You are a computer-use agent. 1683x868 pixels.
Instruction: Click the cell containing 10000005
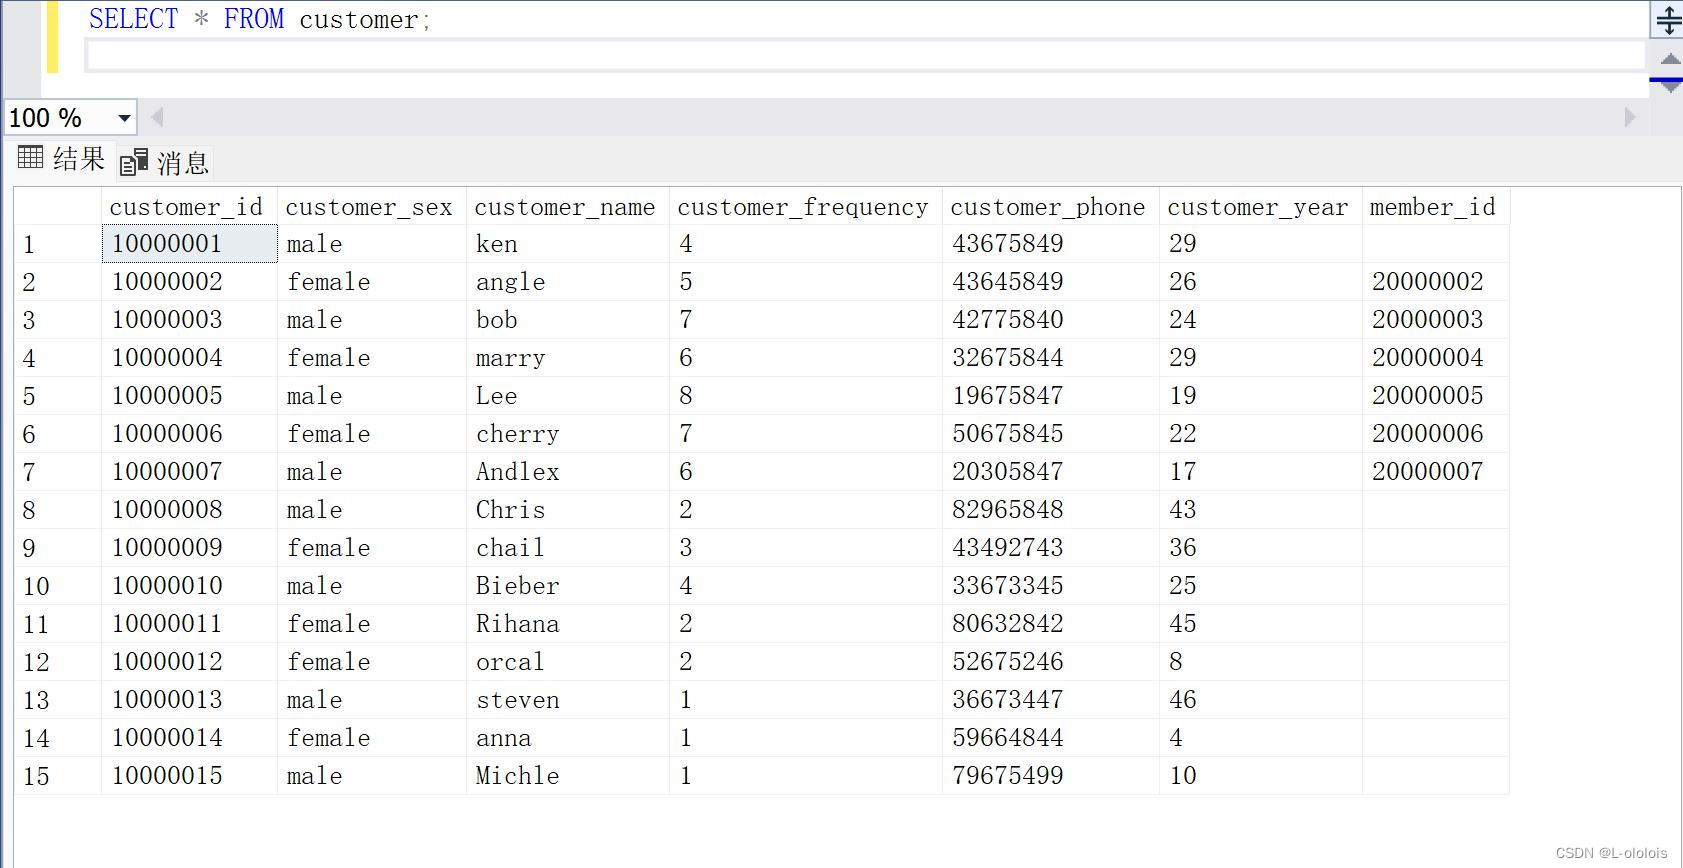point(189,396)
